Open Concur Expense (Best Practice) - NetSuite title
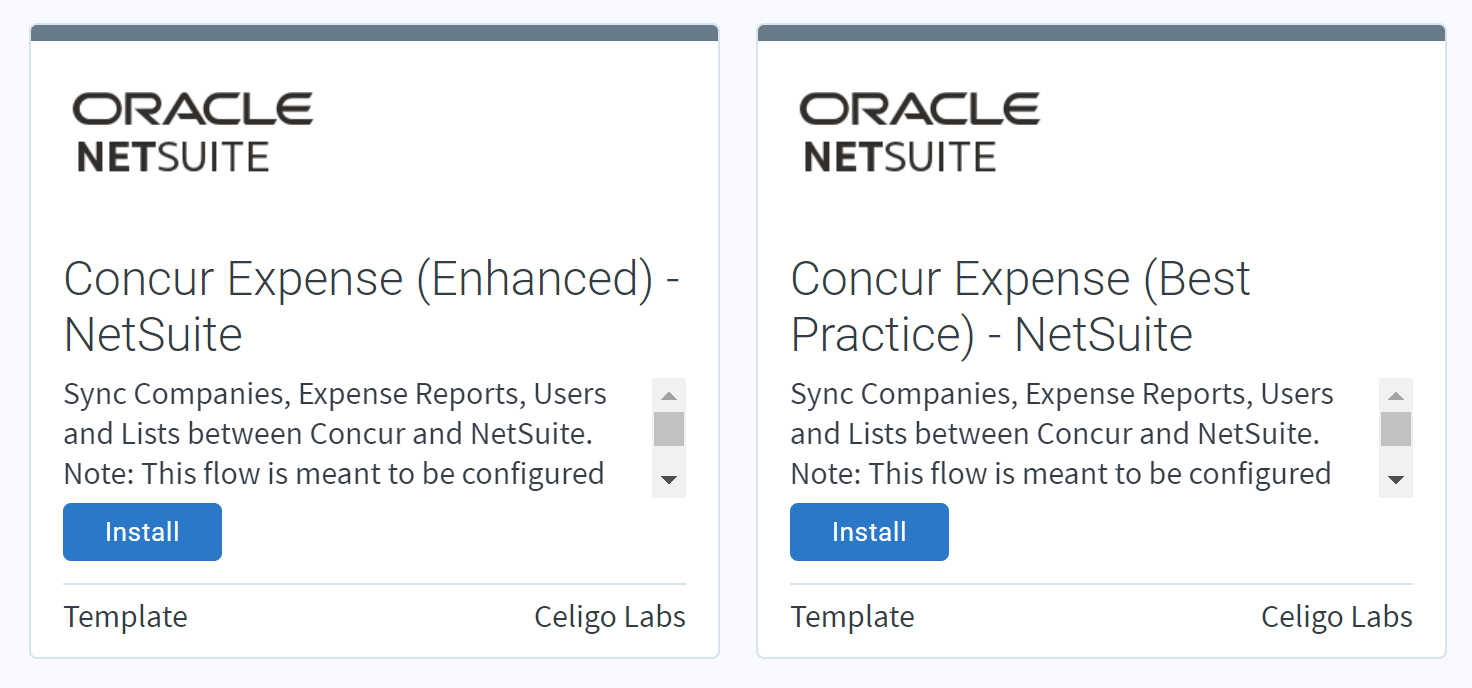Viewport: 1472px width, 688px height. [1020, 306]
